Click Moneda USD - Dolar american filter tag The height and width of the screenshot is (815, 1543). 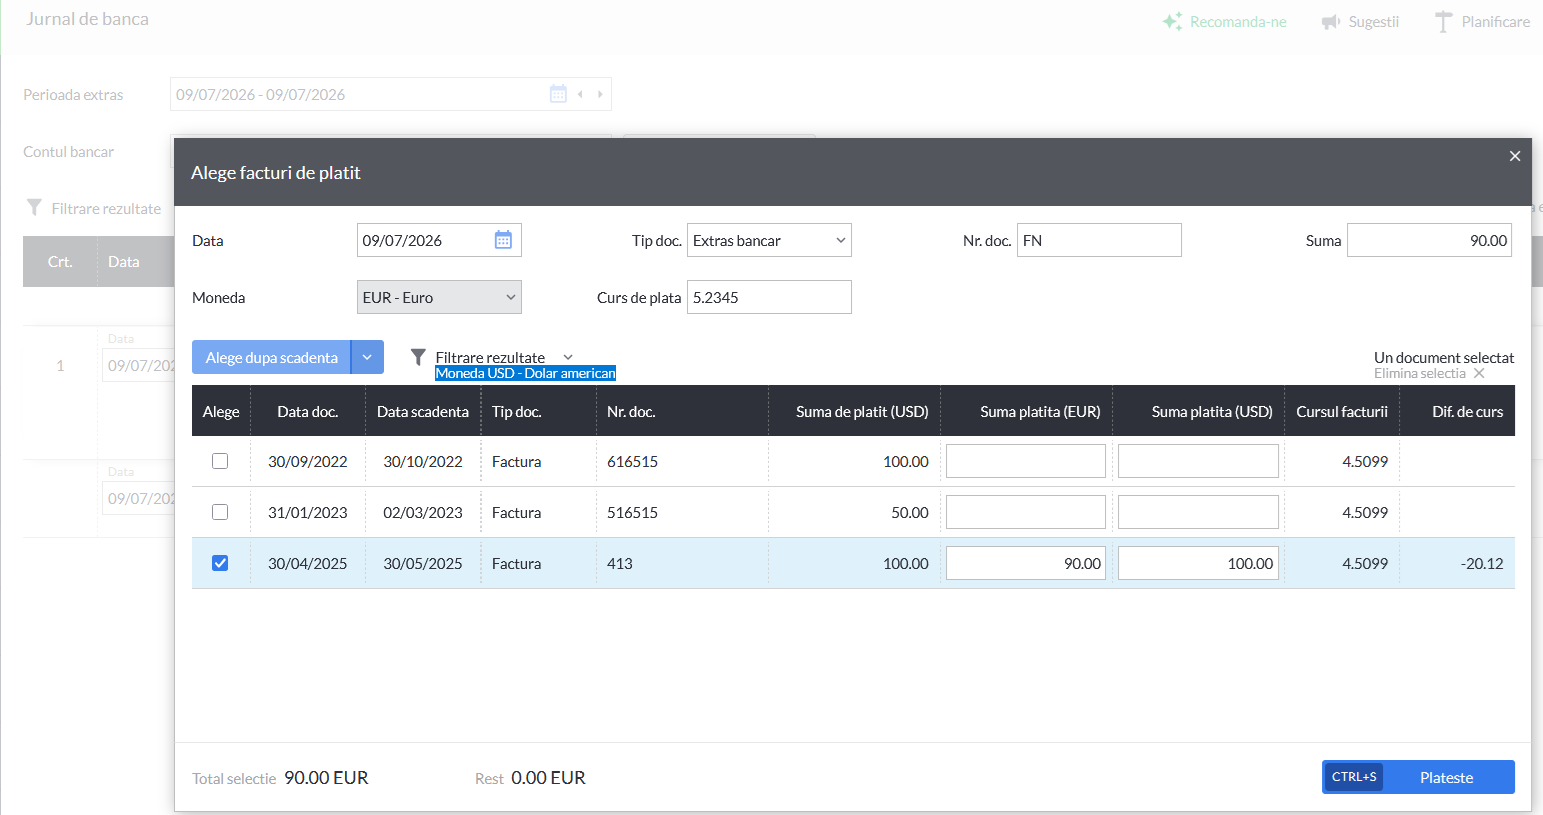526,373
